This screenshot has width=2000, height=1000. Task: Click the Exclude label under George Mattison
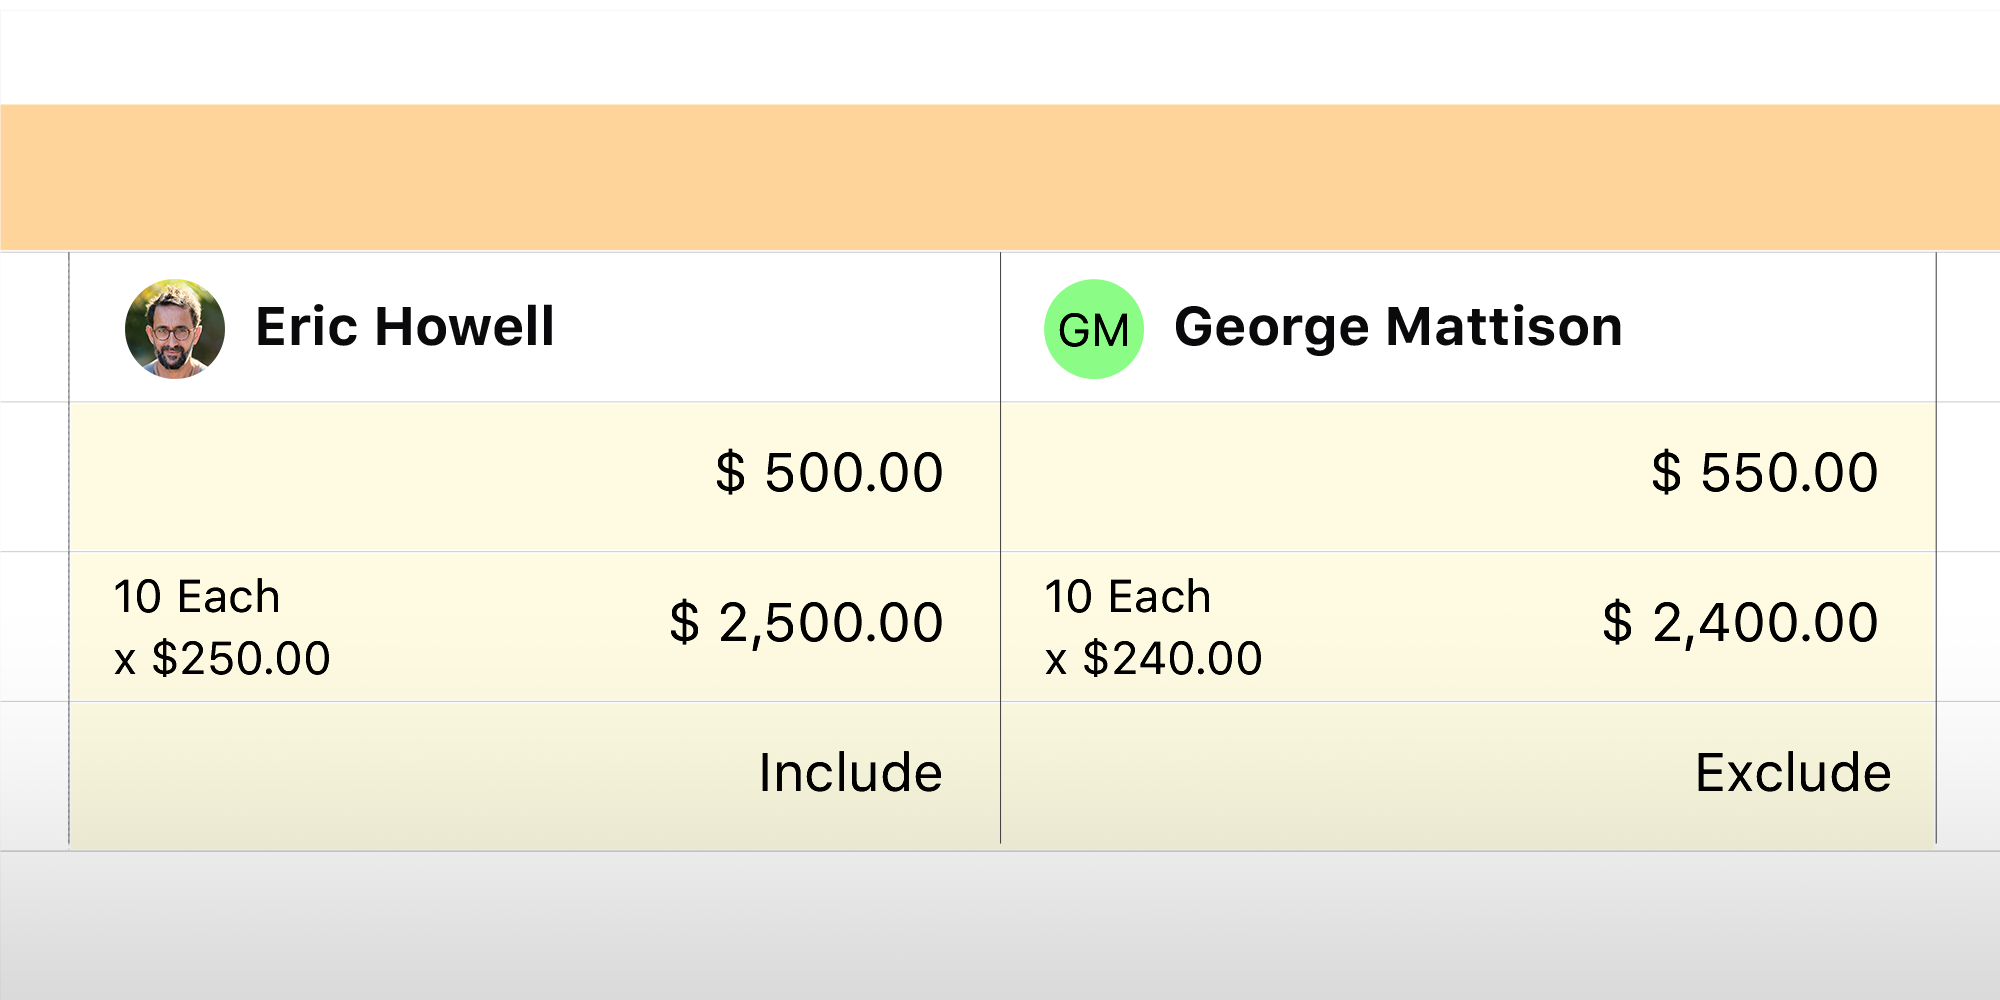click(1795, 771)
